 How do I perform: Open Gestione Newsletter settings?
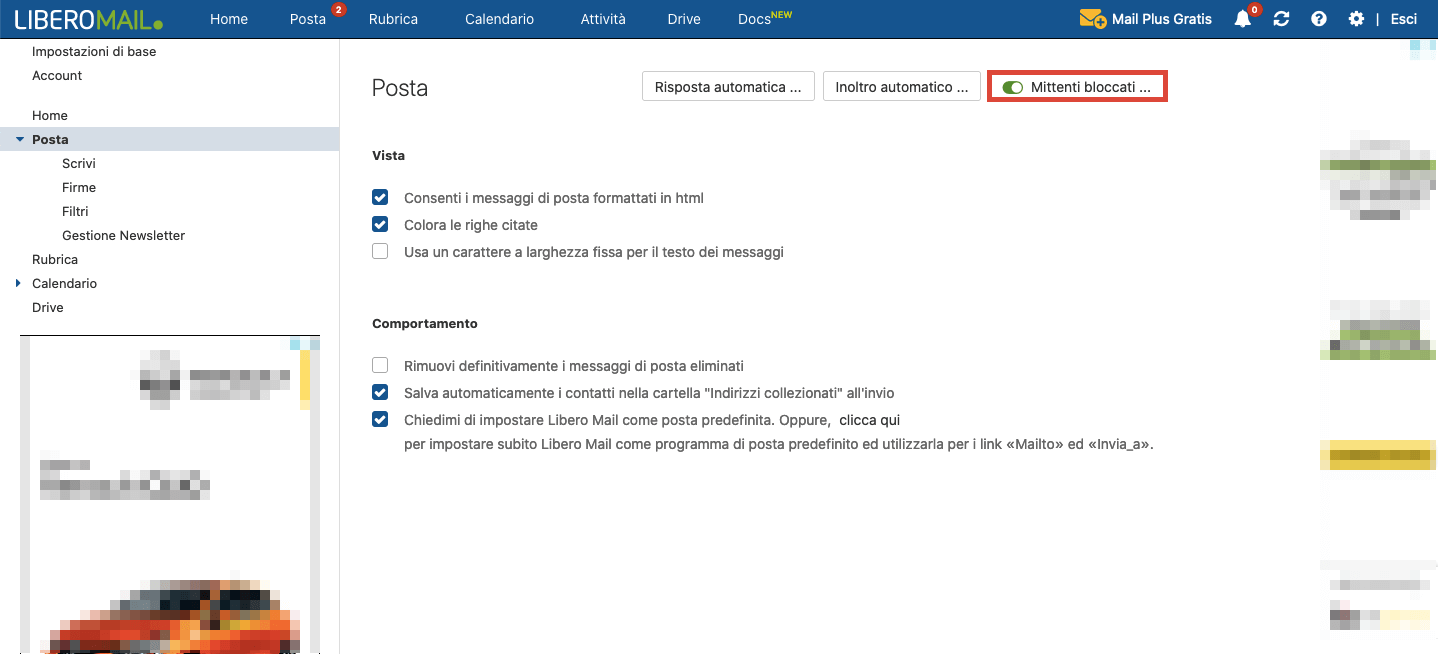(124, 235)
